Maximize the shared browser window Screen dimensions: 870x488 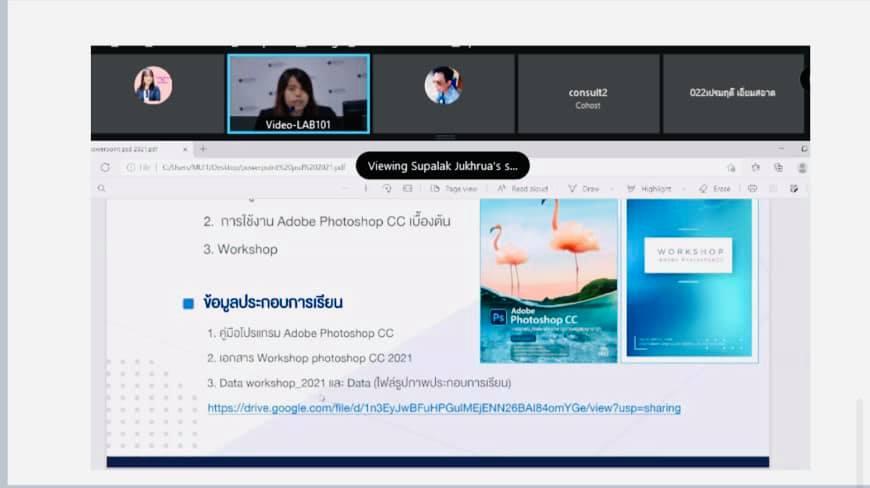click(x=805, y=149)
